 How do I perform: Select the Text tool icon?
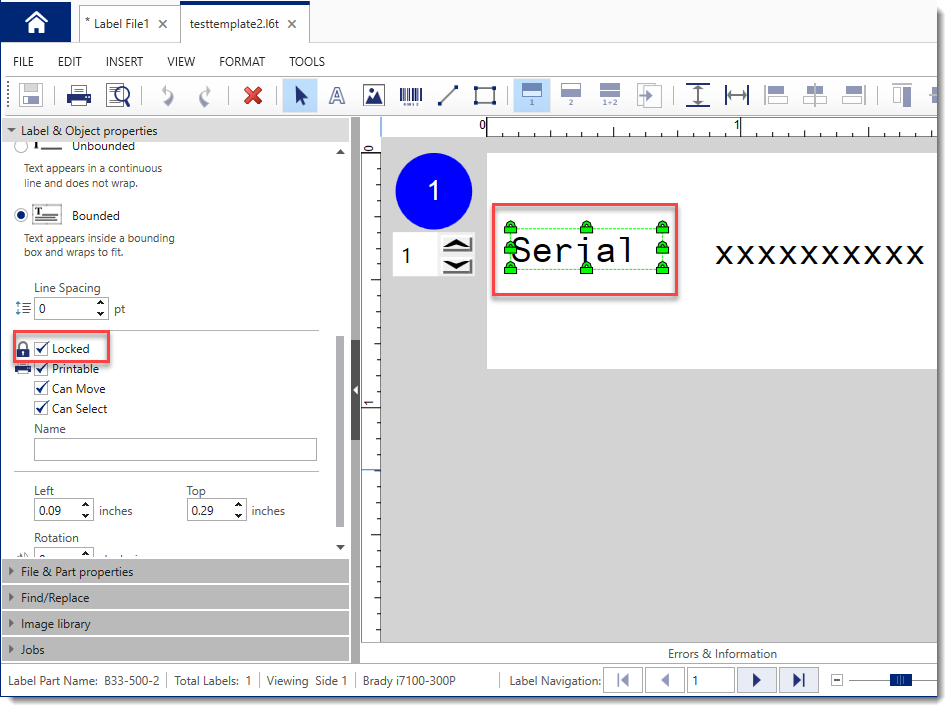337,96
